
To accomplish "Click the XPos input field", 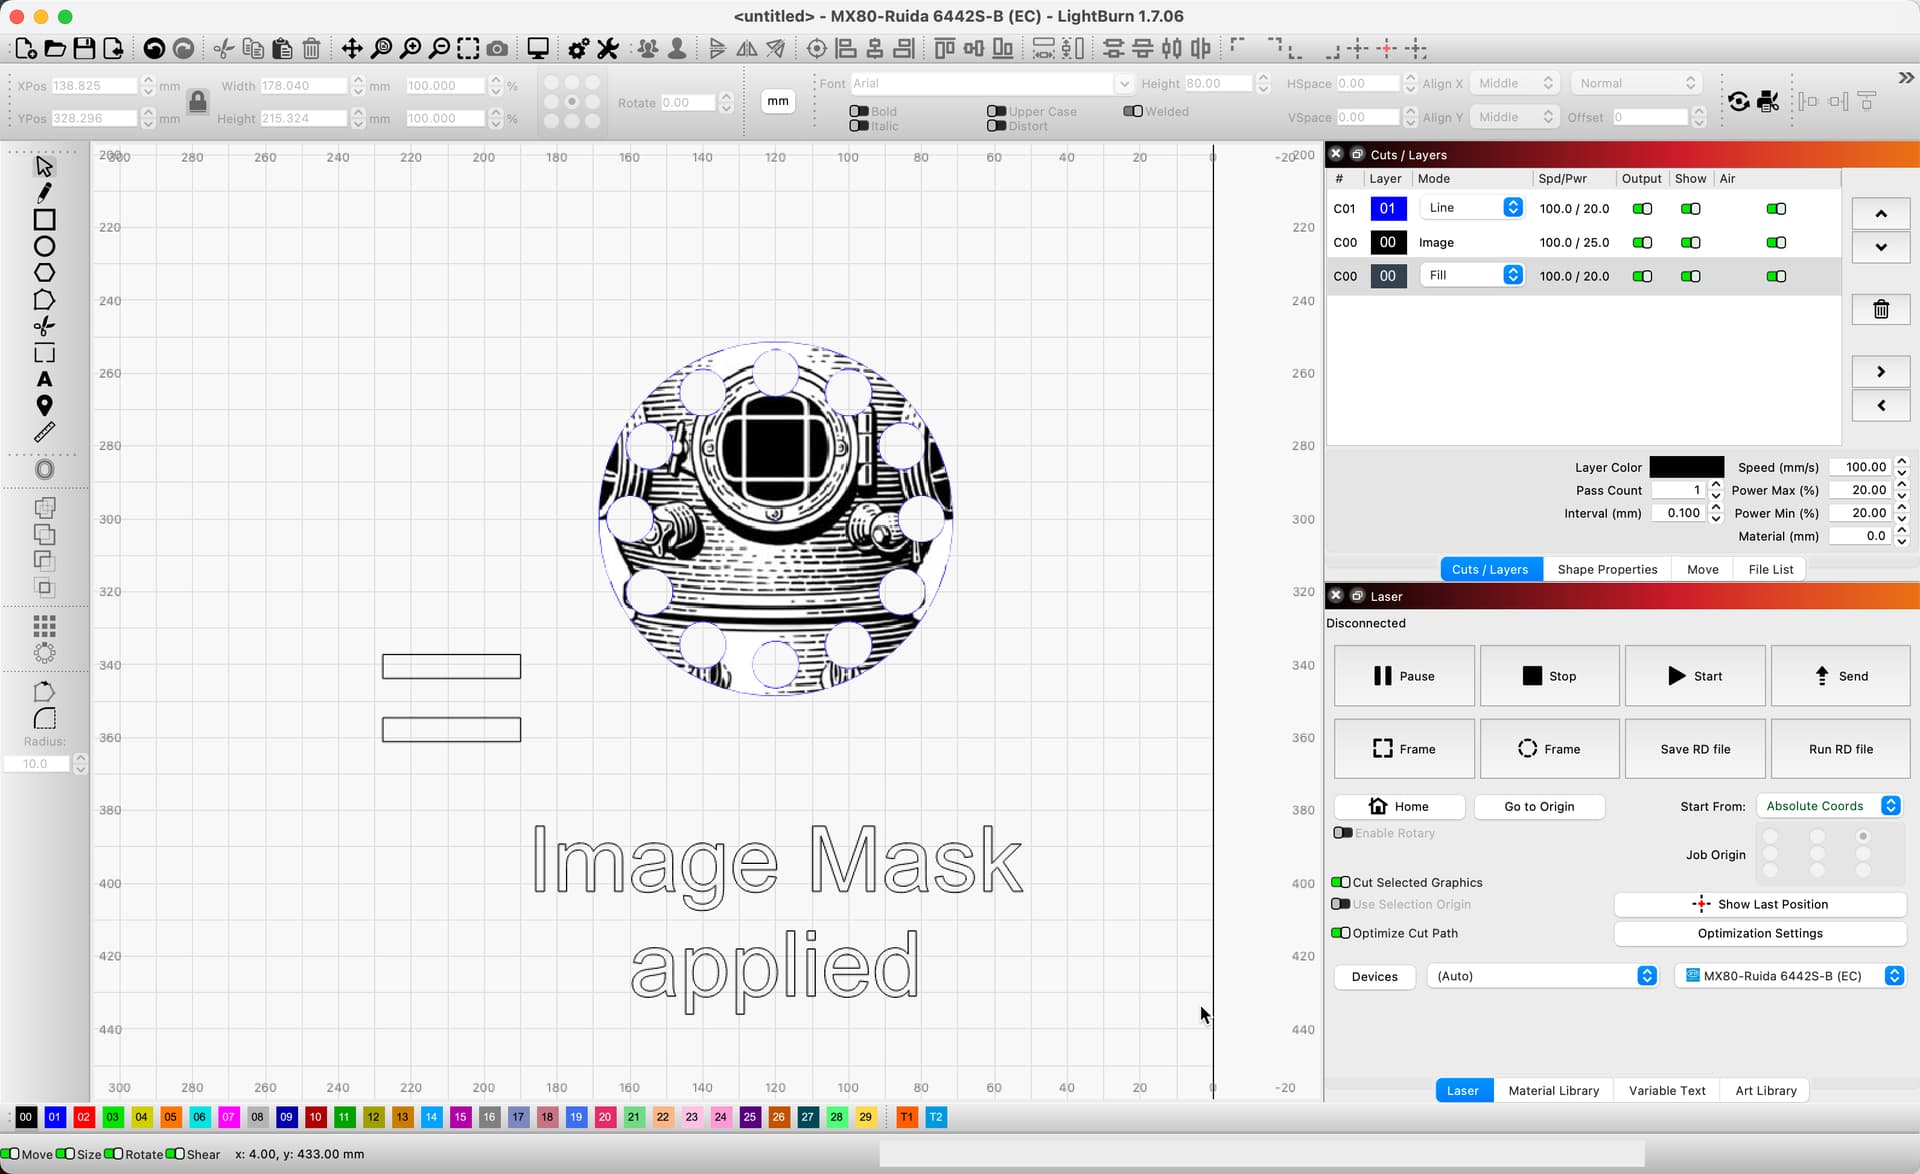I will [x=94, y=86].
